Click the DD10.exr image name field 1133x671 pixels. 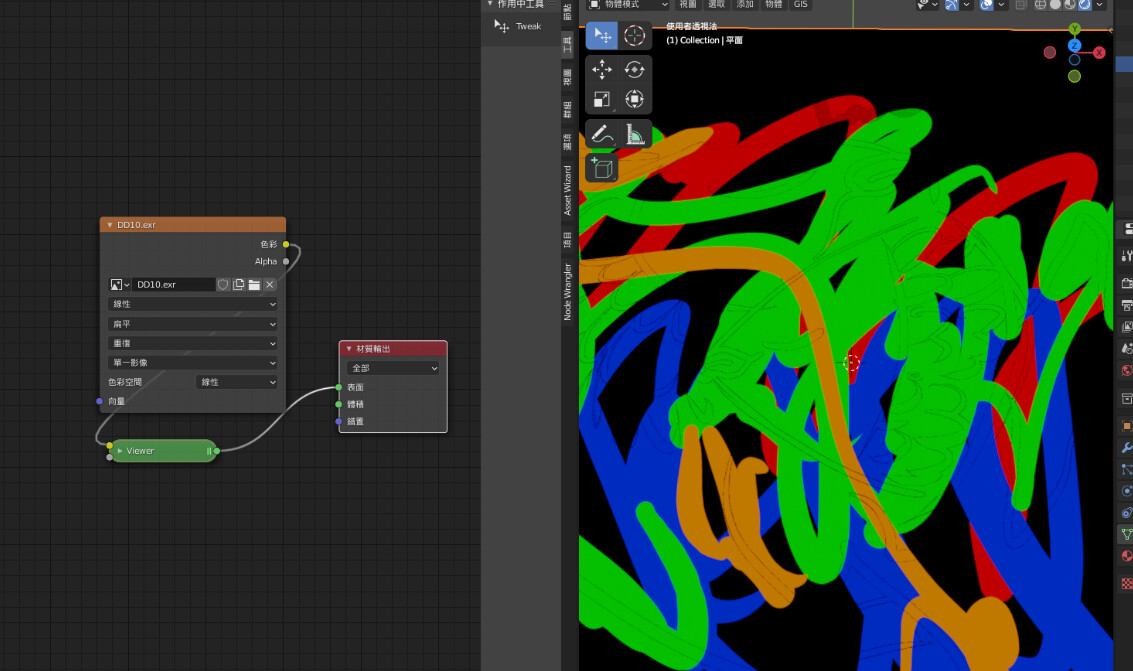[174, 285]
